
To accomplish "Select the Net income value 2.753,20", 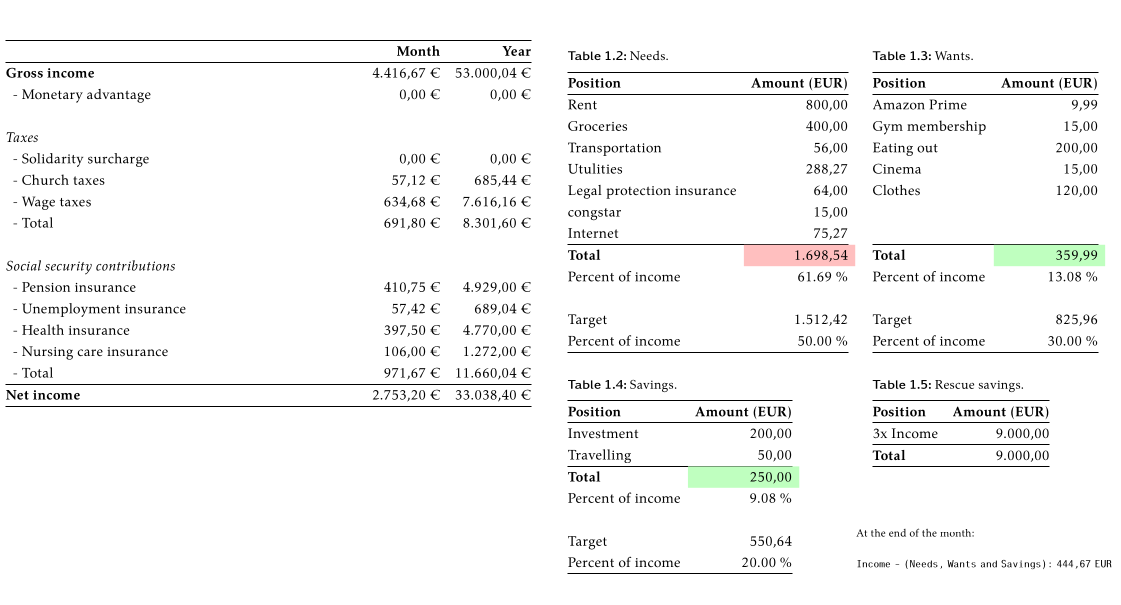I will pos(405,395).
